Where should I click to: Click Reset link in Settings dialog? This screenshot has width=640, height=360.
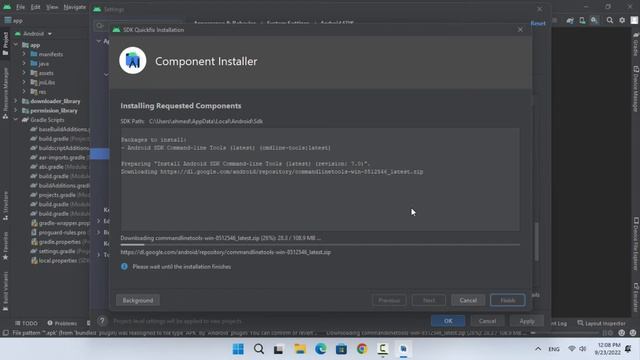(x=538, y=23)
